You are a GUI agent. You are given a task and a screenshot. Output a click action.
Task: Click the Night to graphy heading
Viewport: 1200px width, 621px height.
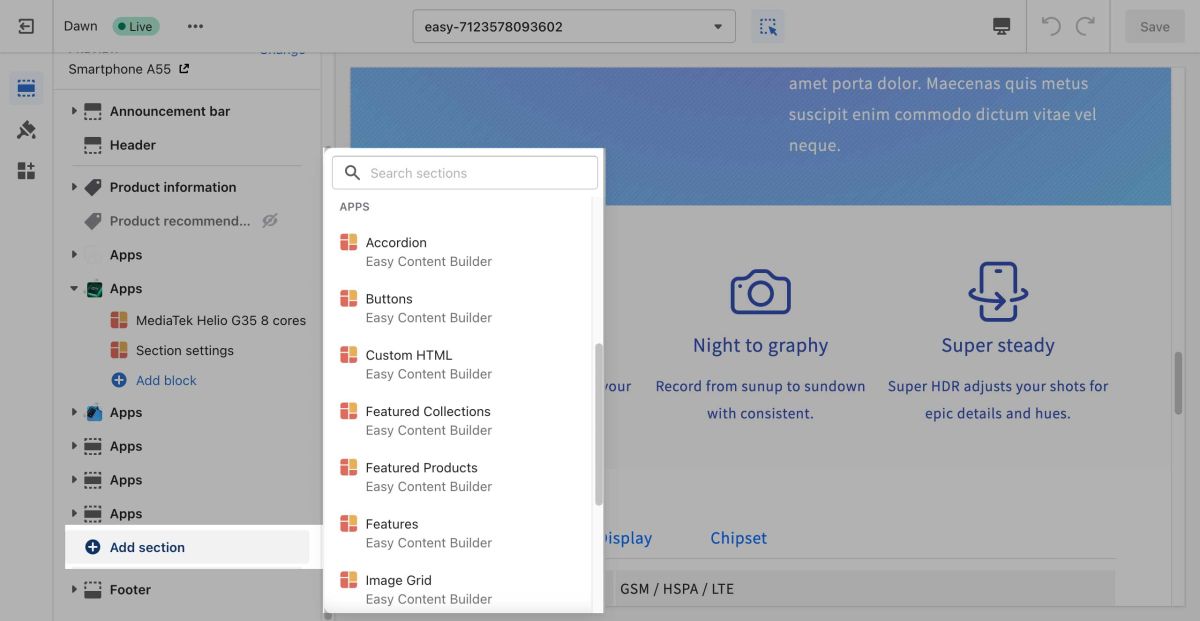760,346
